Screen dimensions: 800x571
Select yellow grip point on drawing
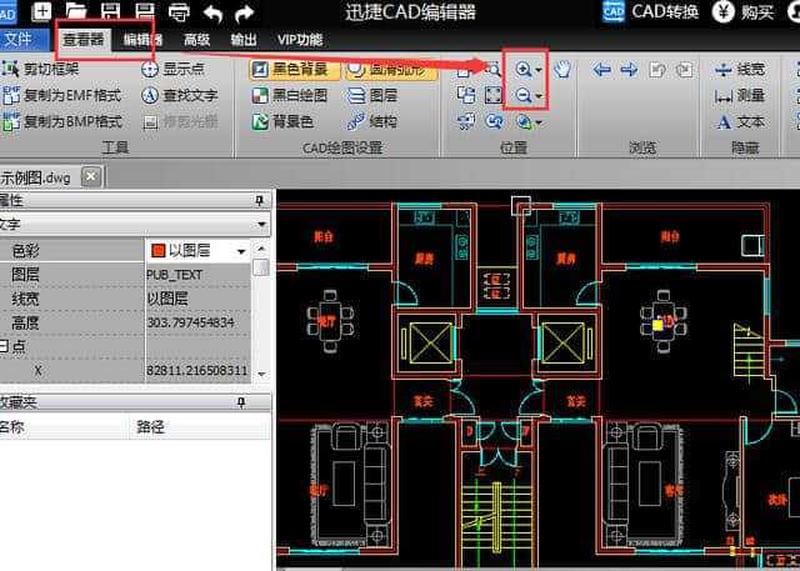(658, 325)
